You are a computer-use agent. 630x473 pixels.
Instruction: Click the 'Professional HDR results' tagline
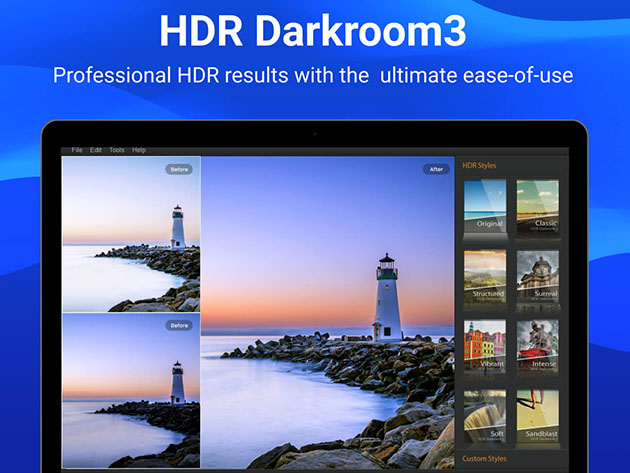(x=313, y=75)
